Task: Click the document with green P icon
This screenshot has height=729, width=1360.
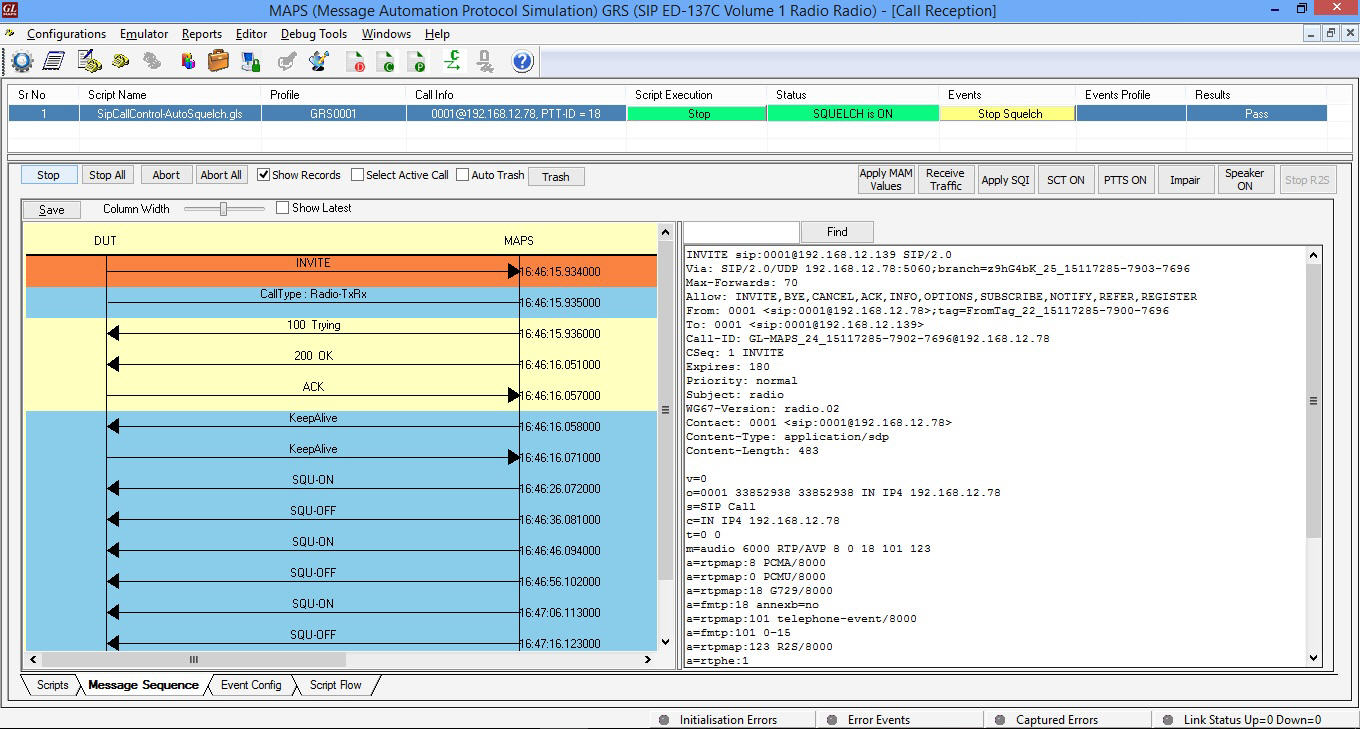Action: pos(417,62)
